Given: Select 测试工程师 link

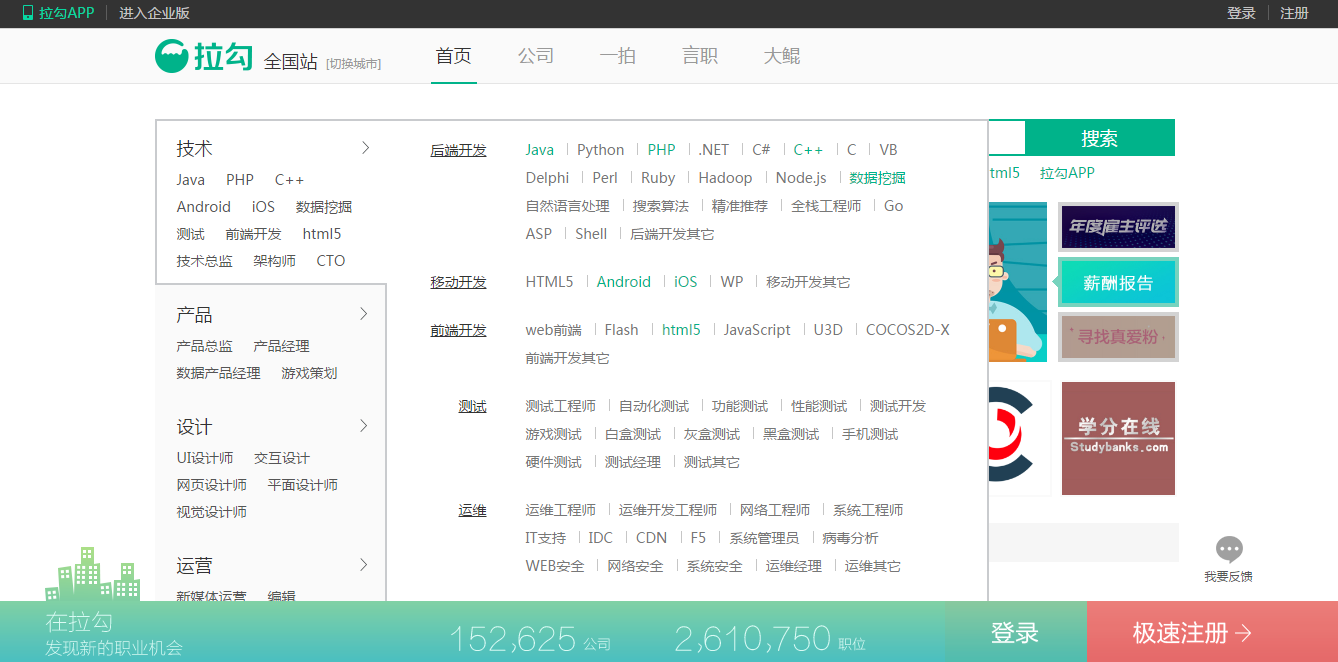Looking at the screenshot, I should click(561, 406).
